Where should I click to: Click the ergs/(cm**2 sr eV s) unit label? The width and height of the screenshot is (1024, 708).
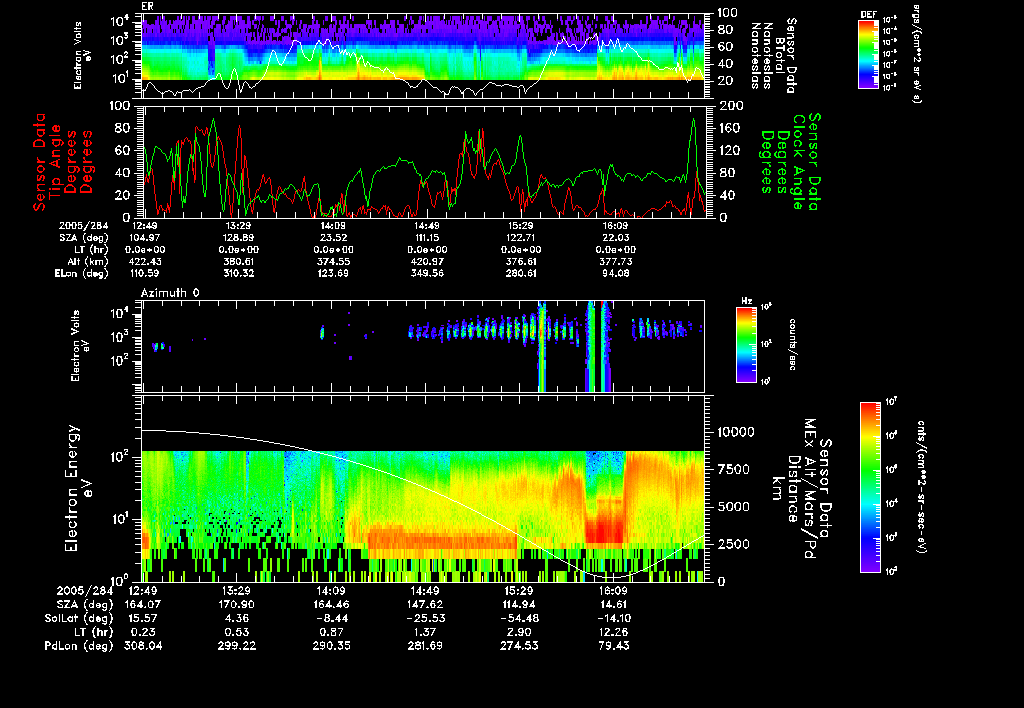917,54
